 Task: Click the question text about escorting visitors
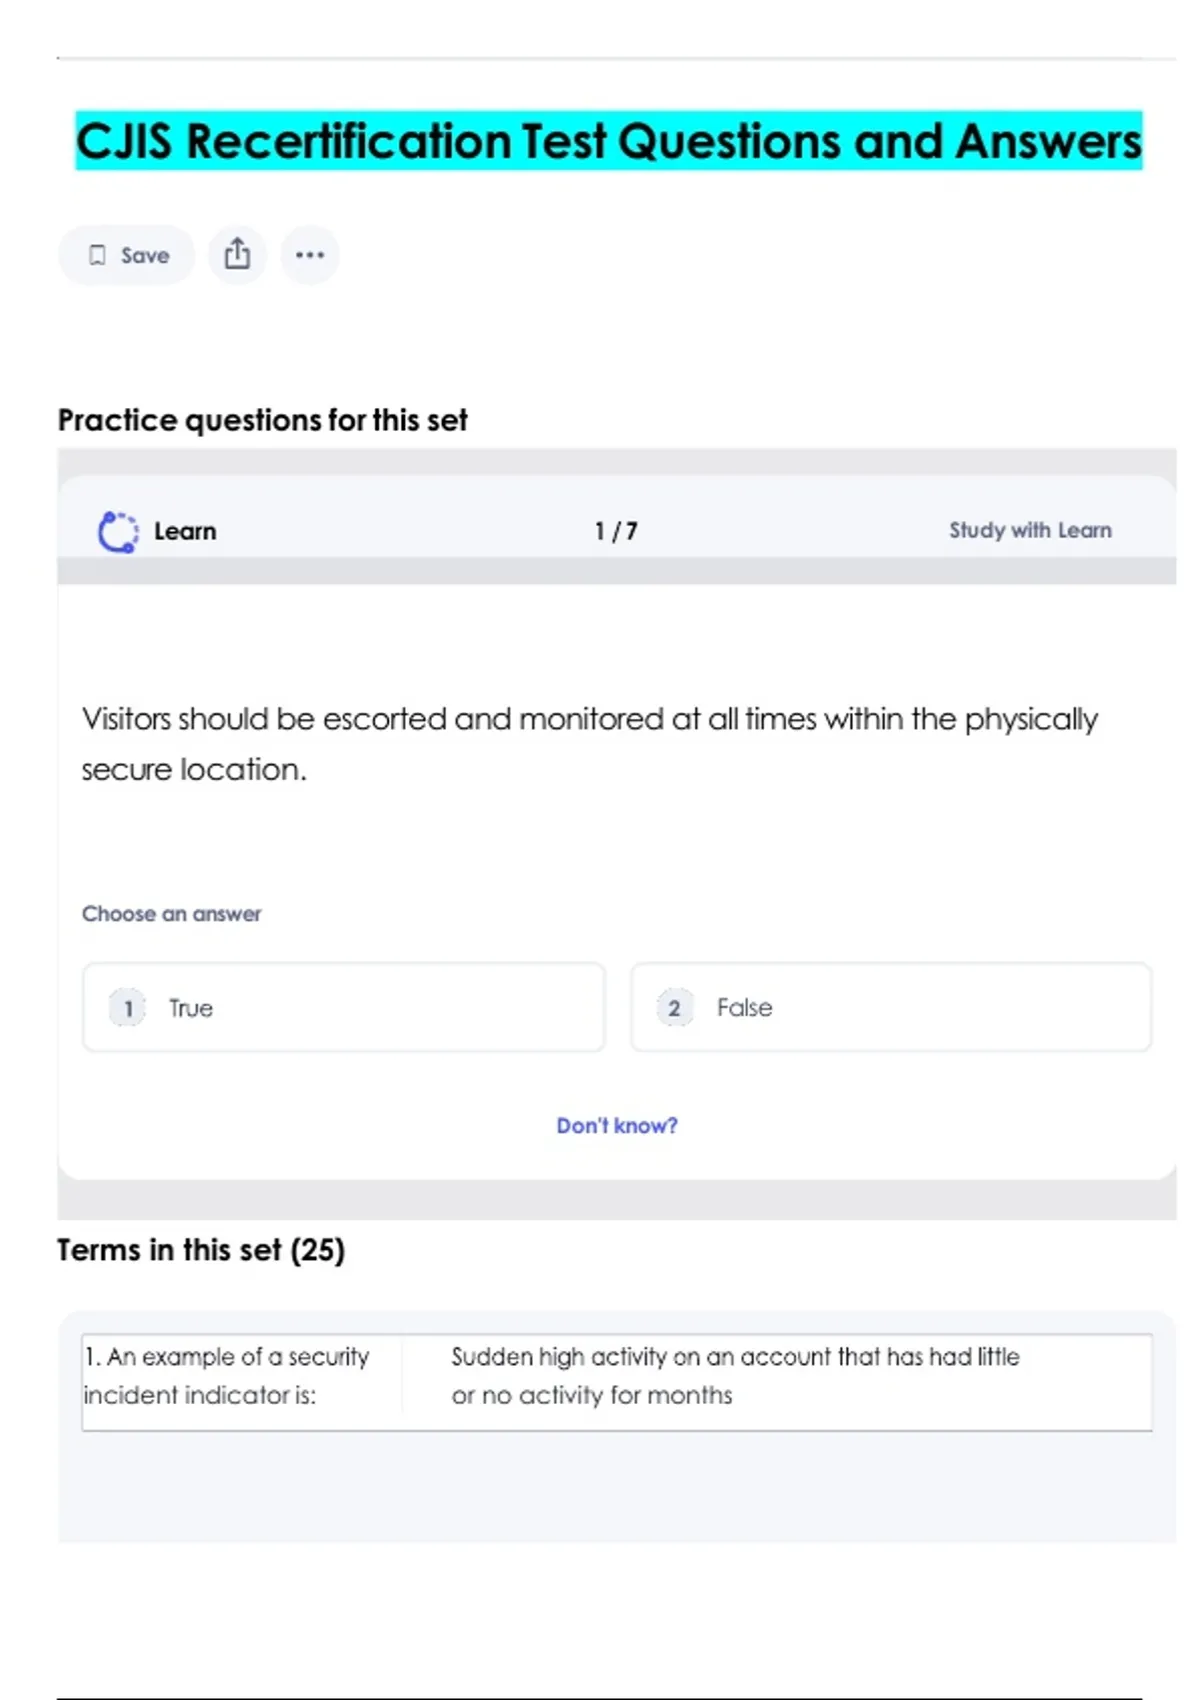(x=590, y=743)
